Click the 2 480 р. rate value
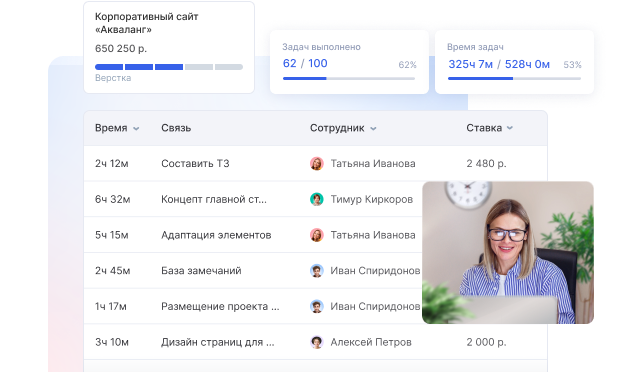 pyautogui.click(x=486, y=164)
